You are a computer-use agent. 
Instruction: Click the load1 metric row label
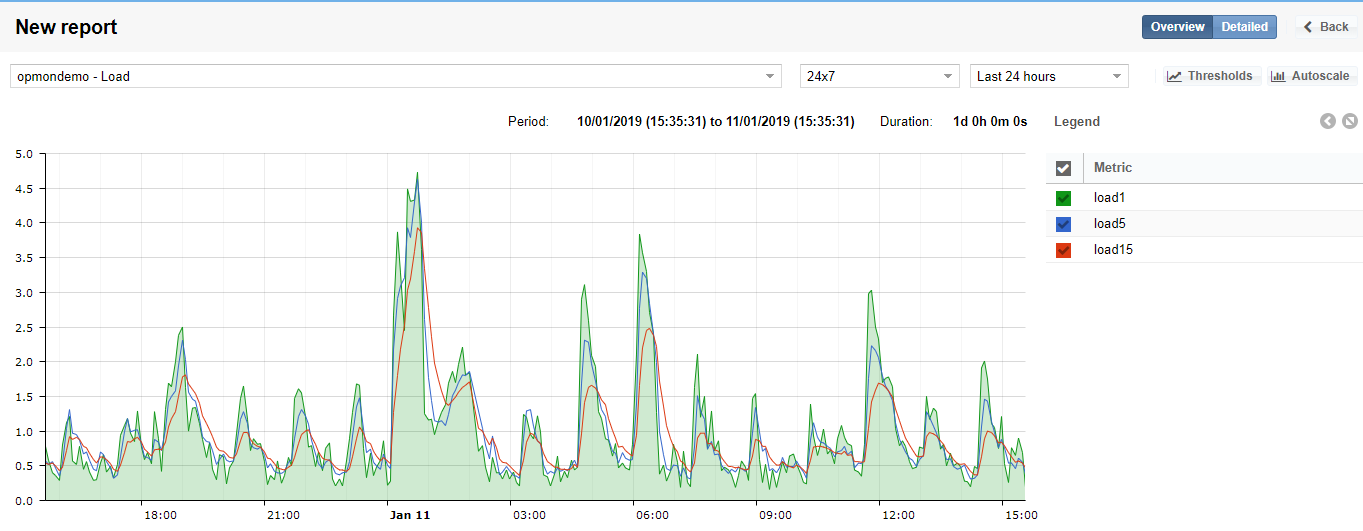click(x=1110, y=198)
